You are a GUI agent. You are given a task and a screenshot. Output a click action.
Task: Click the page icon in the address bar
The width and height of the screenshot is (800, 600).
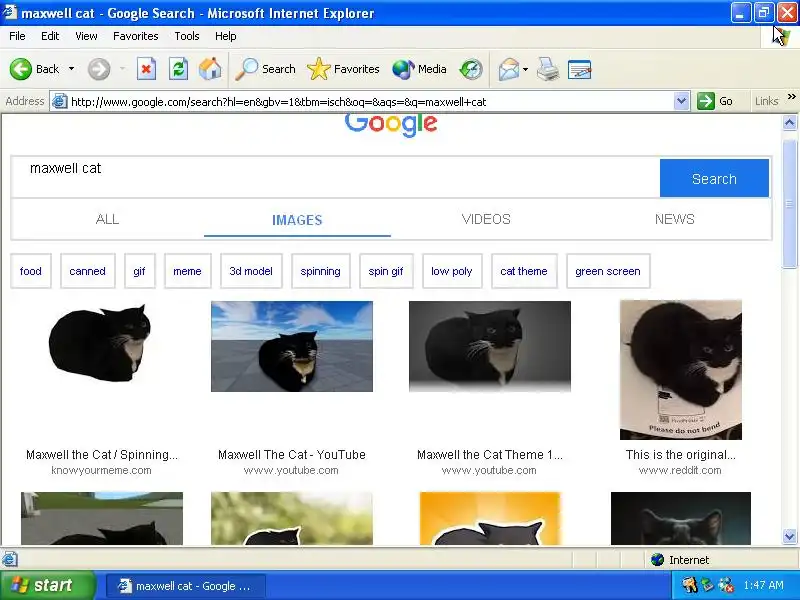tap(60, 102)
